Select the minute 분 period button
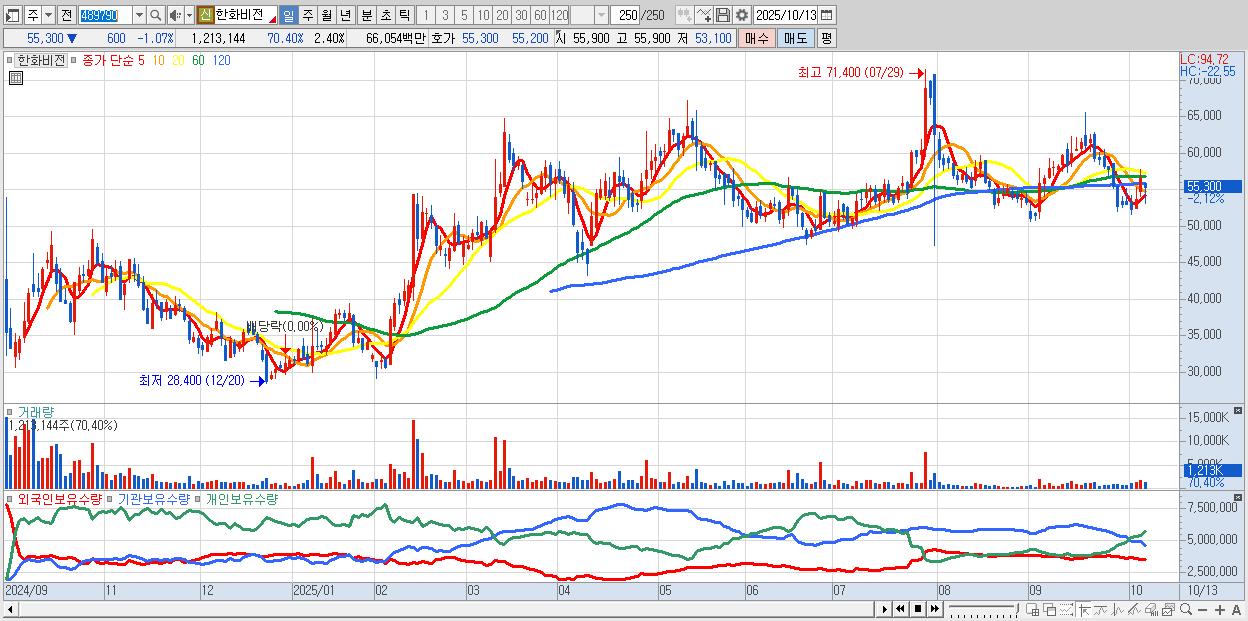The width and height of the screenshot is (1248, 621). point(366,15)
